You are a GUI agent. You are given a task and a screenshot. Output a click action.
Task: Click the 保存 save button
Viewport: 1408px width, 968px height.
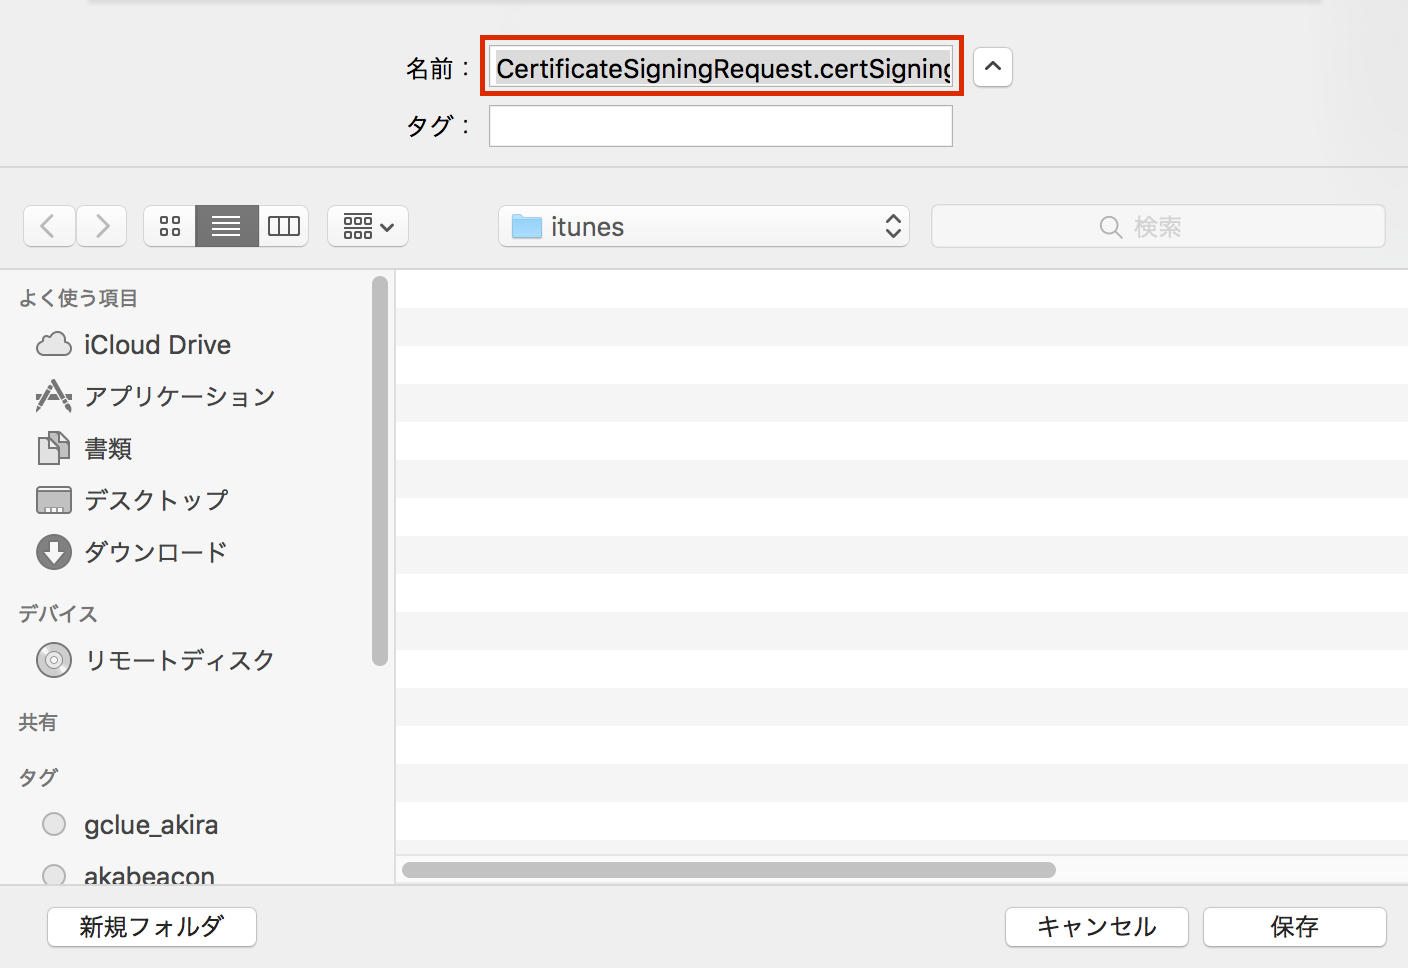pos(1294,927)
